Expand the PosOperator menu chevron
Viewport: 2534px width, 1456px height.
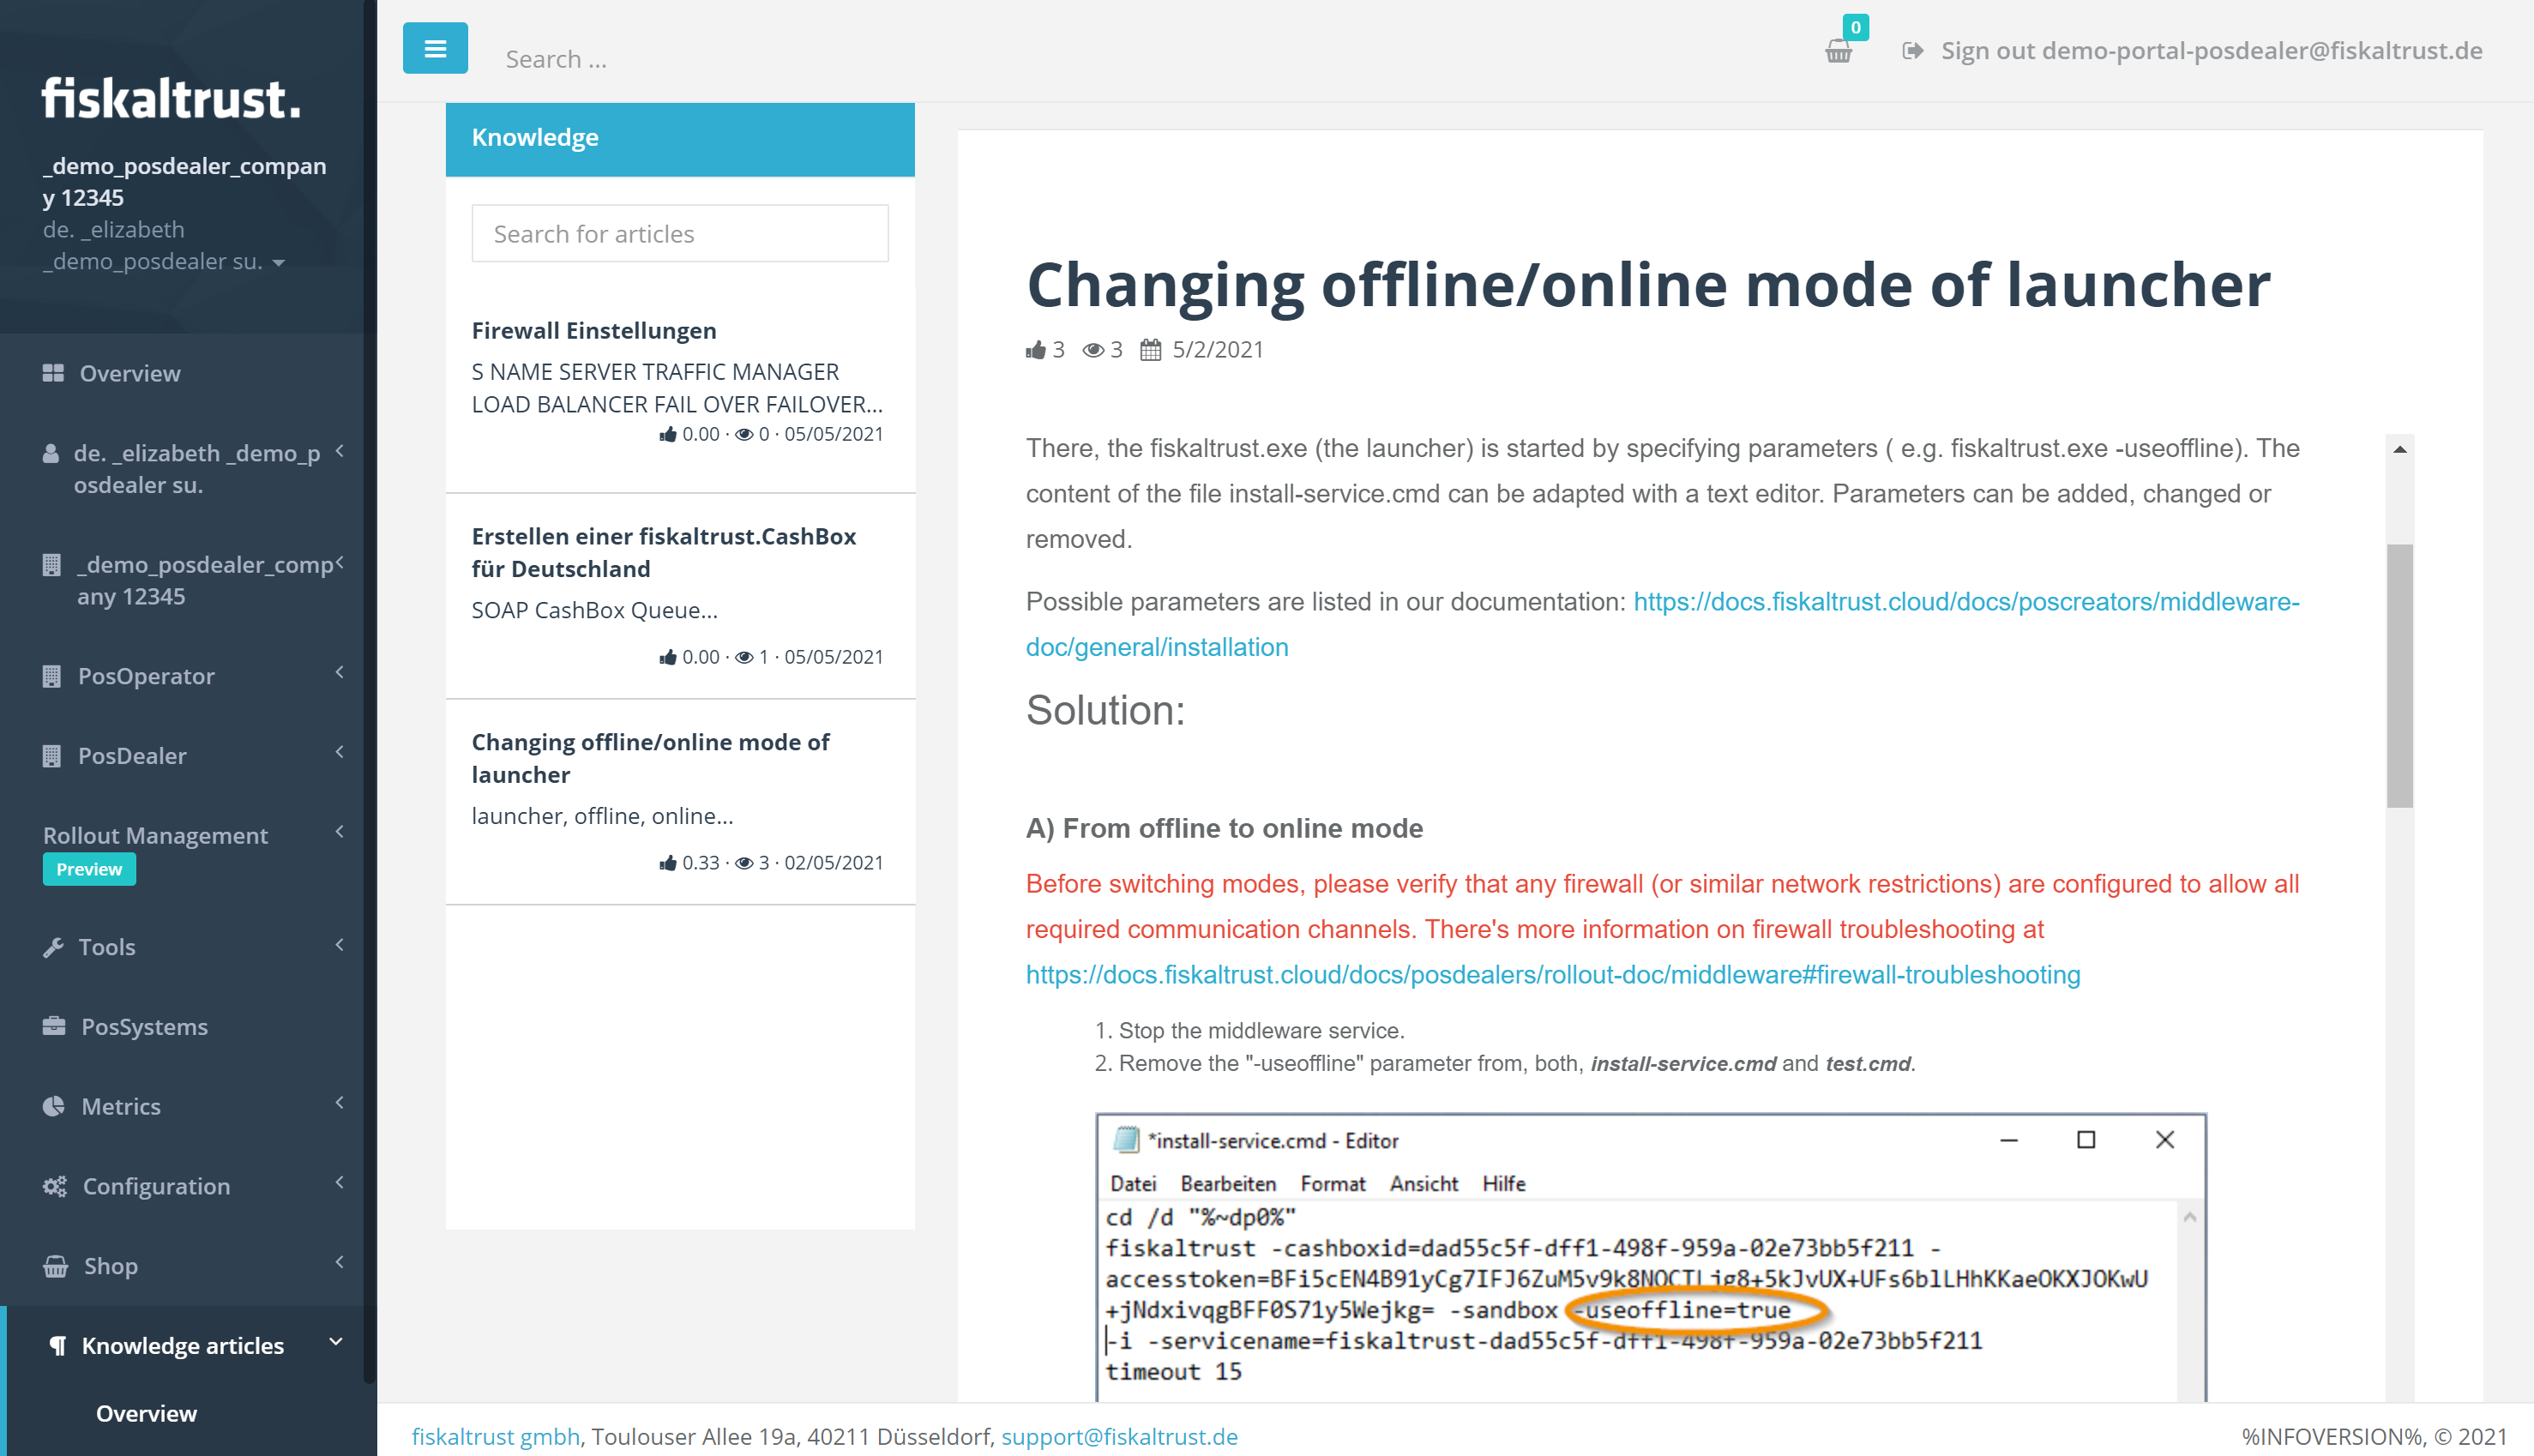pyautogui.click(x=340, y=672)
